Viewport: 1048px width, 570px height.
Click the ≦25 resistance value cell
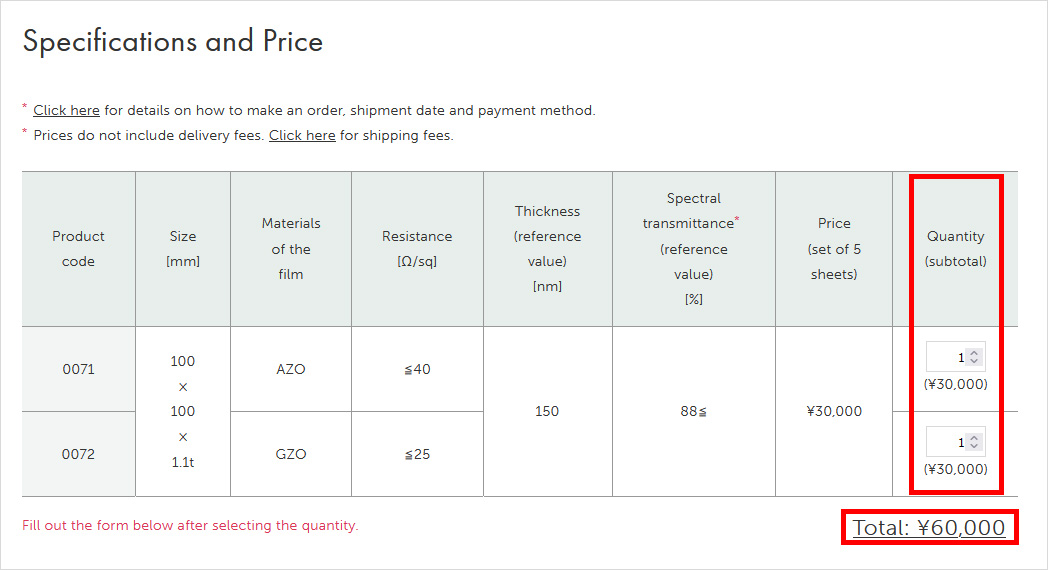tap(417, 454)
